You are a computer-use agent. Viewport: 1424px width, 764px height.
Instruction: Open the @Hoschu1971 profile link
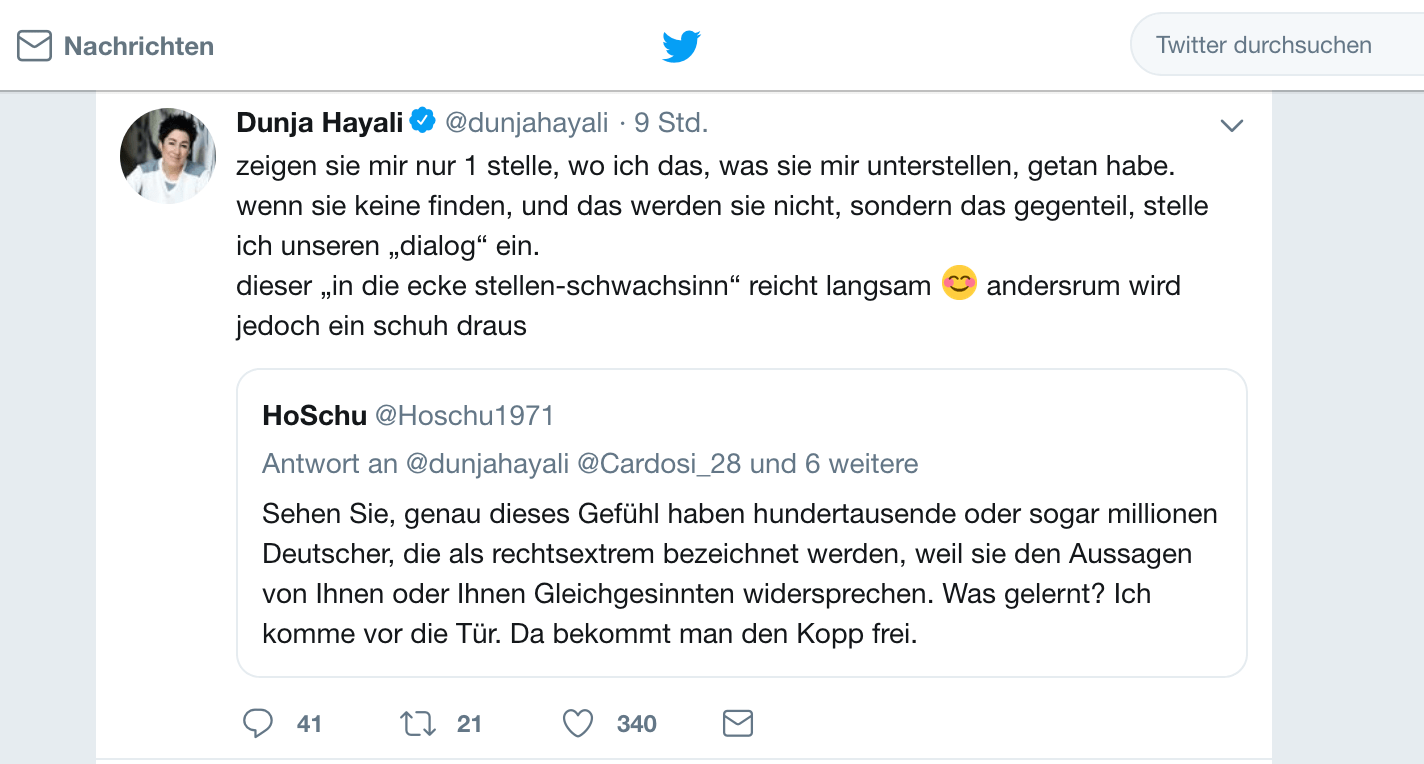click(x=465, y=415)
